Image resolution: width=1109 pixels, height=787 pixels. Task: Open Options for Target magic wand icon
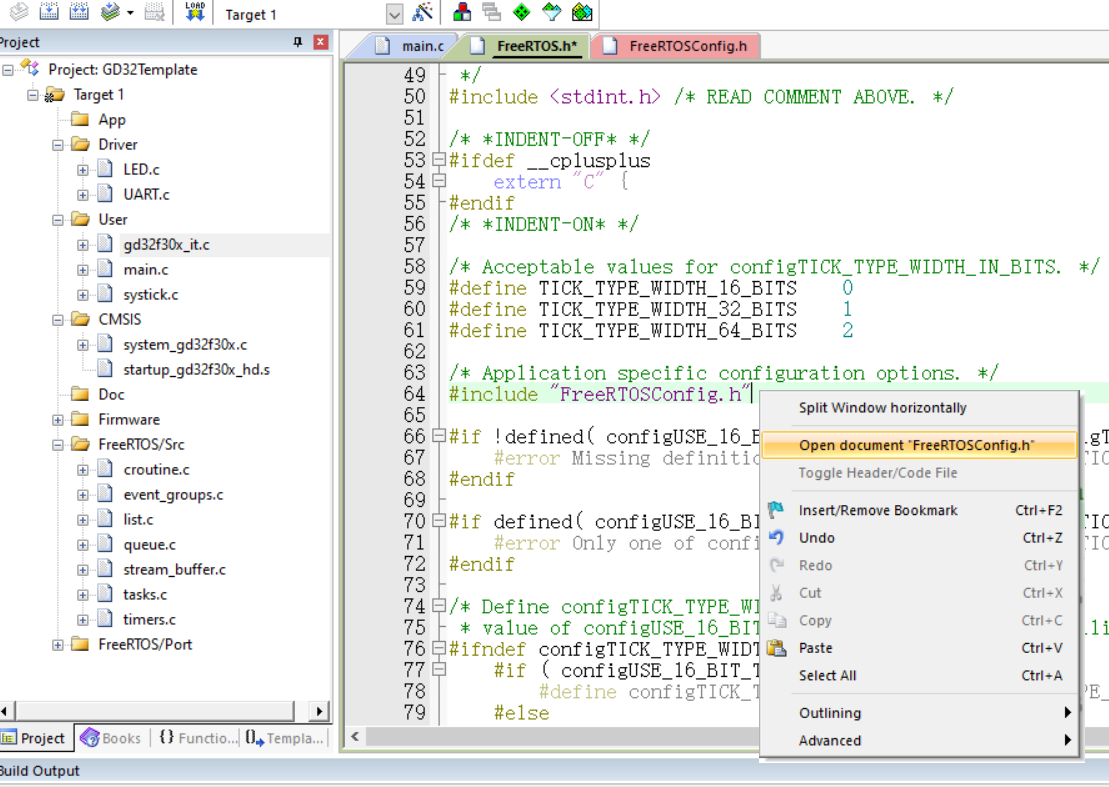point(422,12)
